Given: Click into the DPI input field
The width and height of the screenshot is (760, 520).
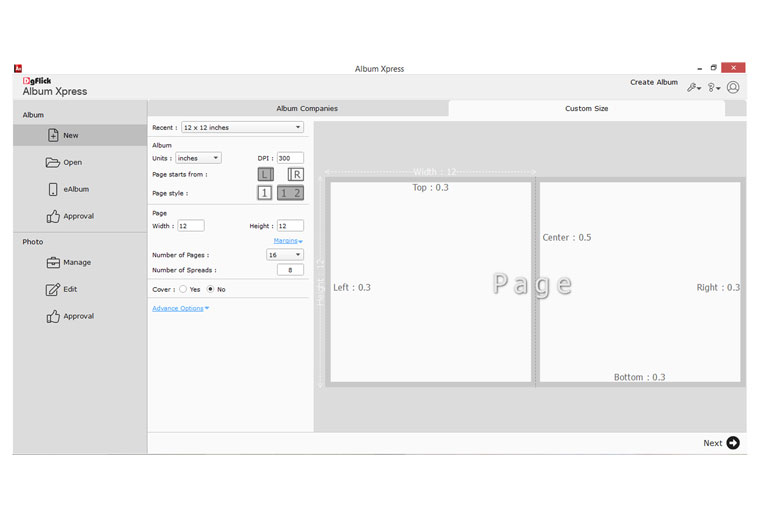Looking at the screenshot, I should pos(290,158).
